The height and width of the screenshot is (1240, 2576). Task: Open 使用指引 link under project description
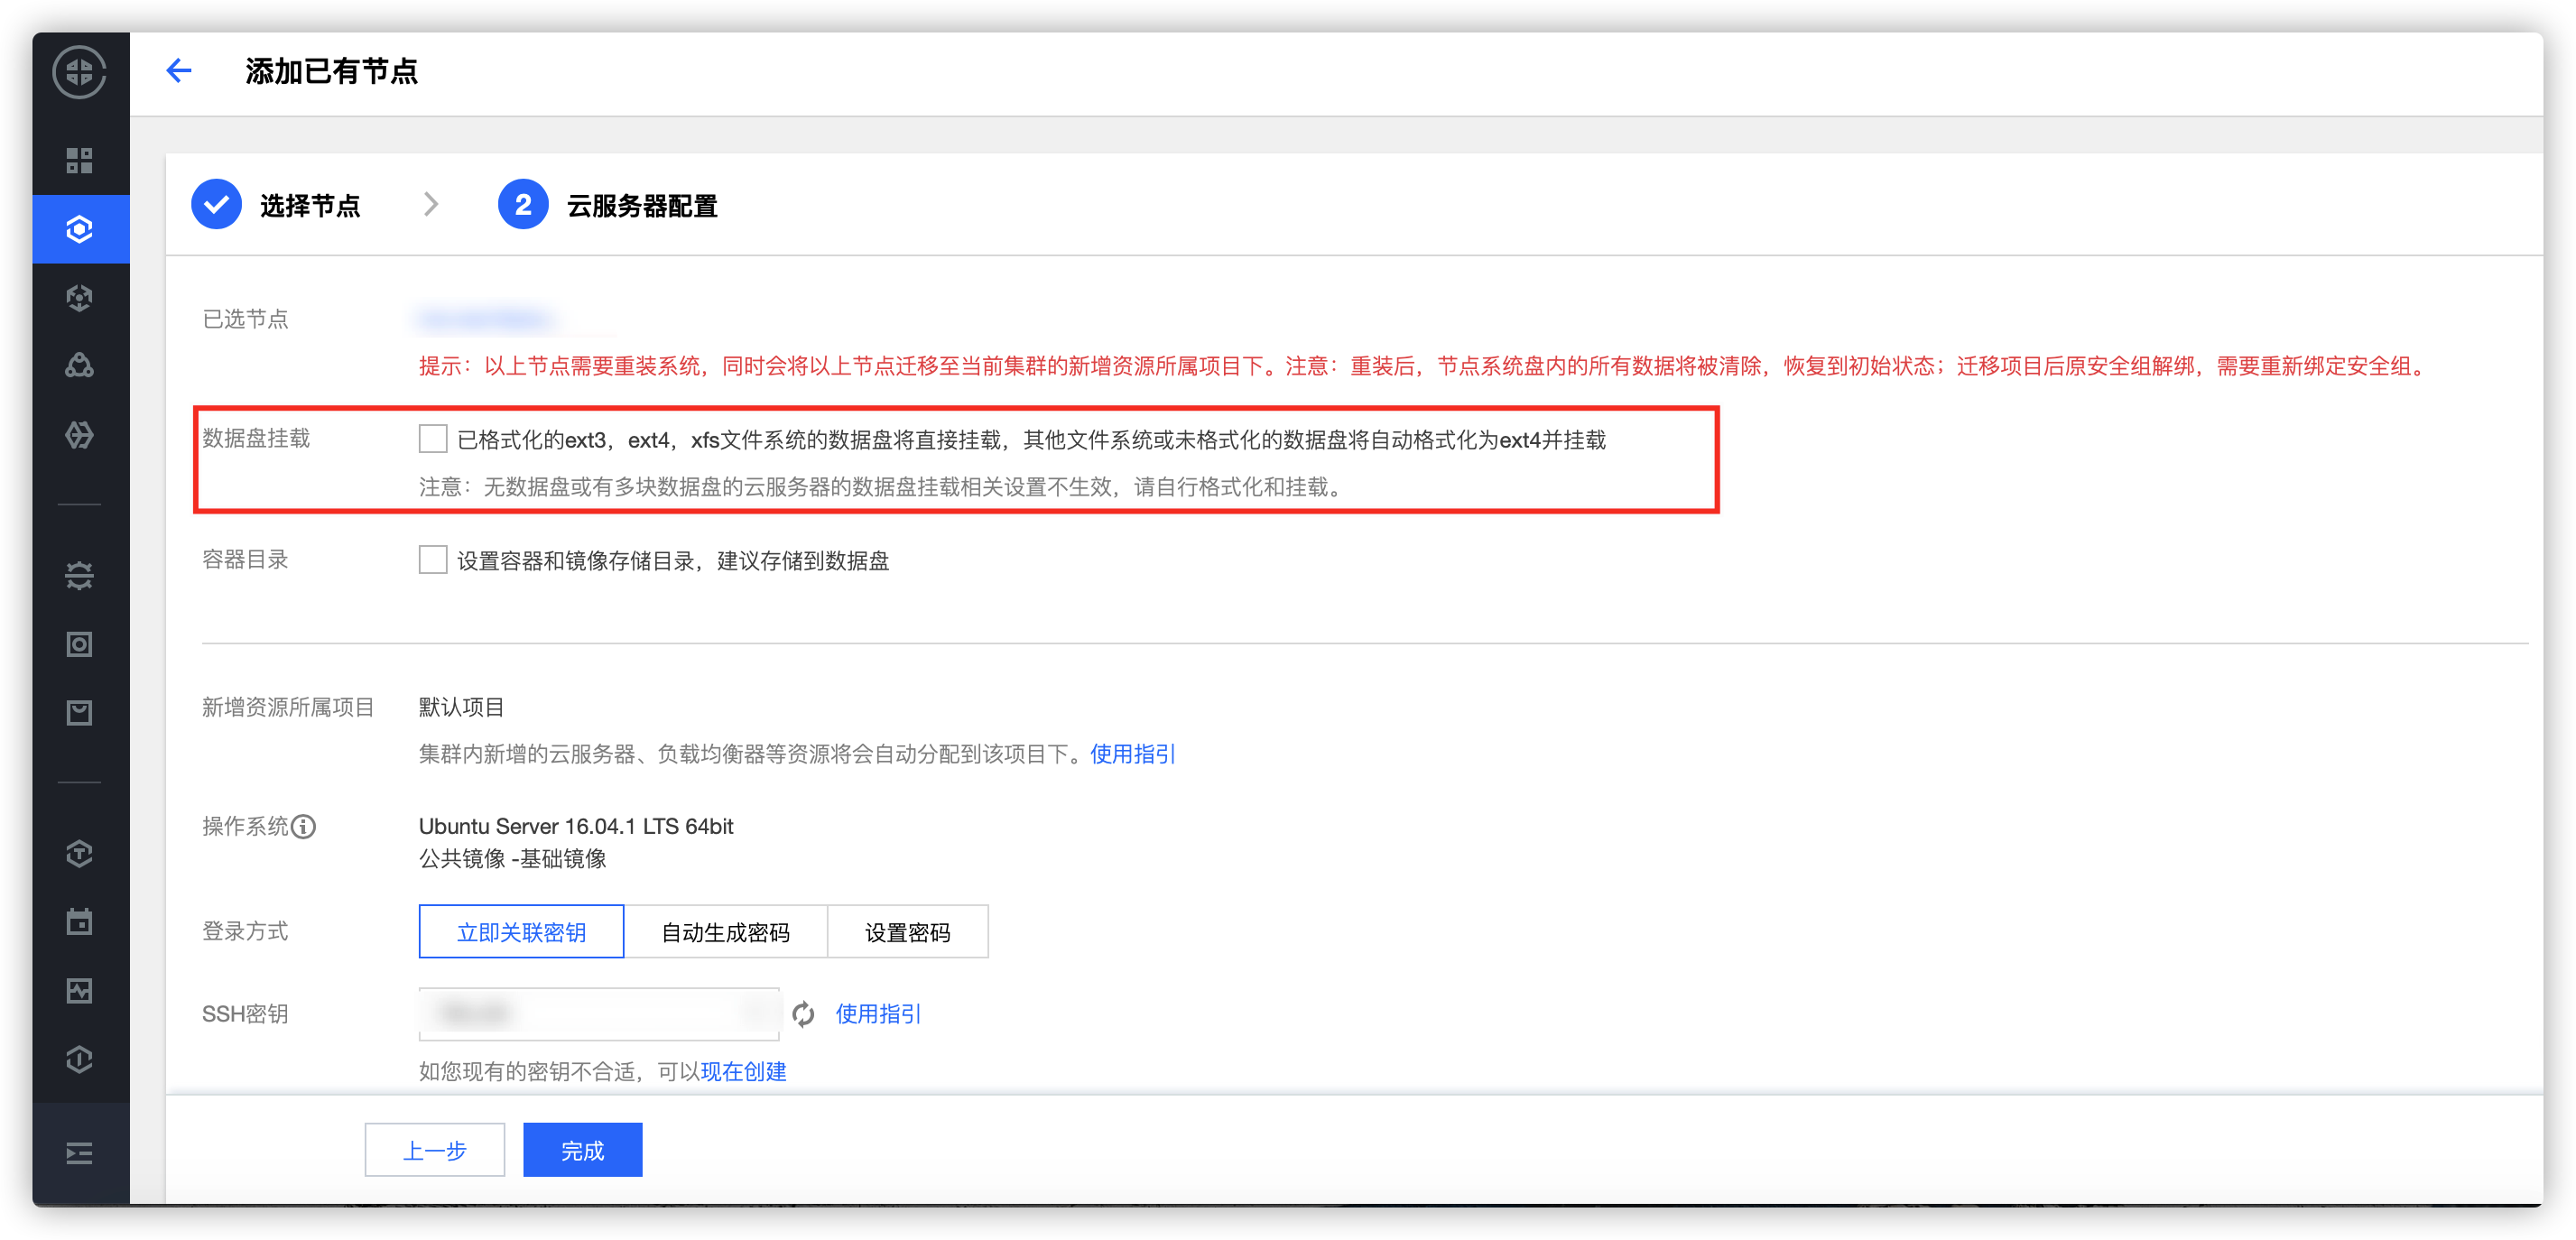(1133, 754)
